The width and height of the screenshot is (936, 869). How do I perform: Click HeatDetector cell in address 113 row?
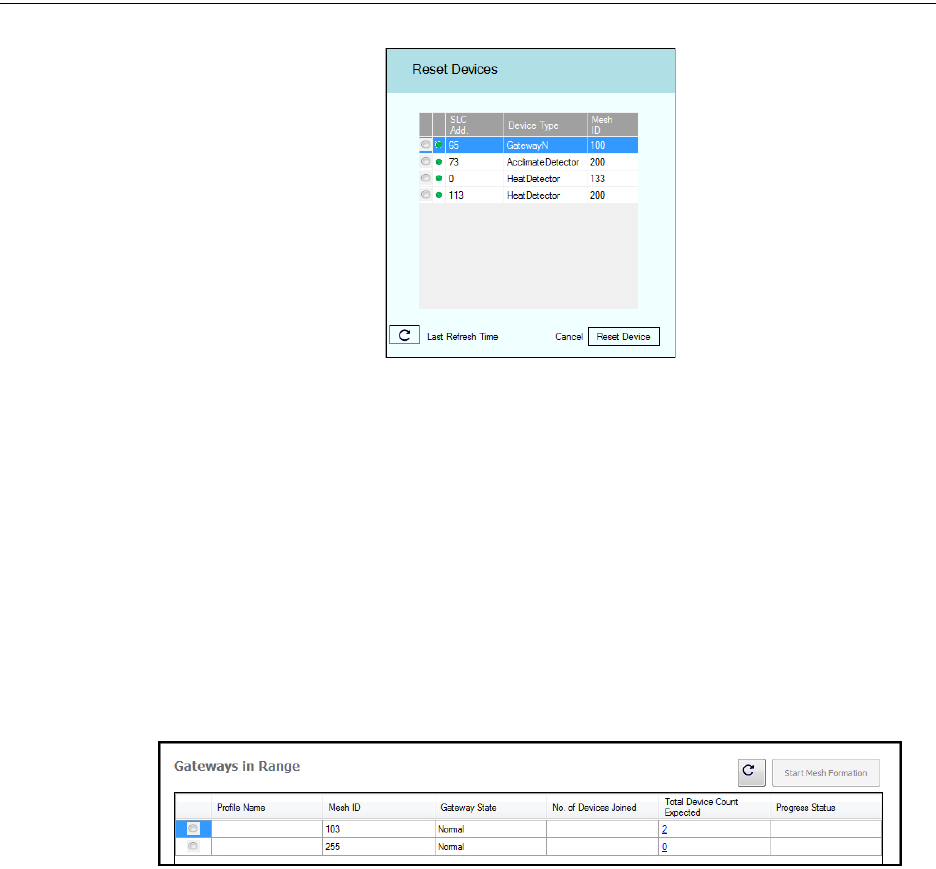(x=545, y=195)
